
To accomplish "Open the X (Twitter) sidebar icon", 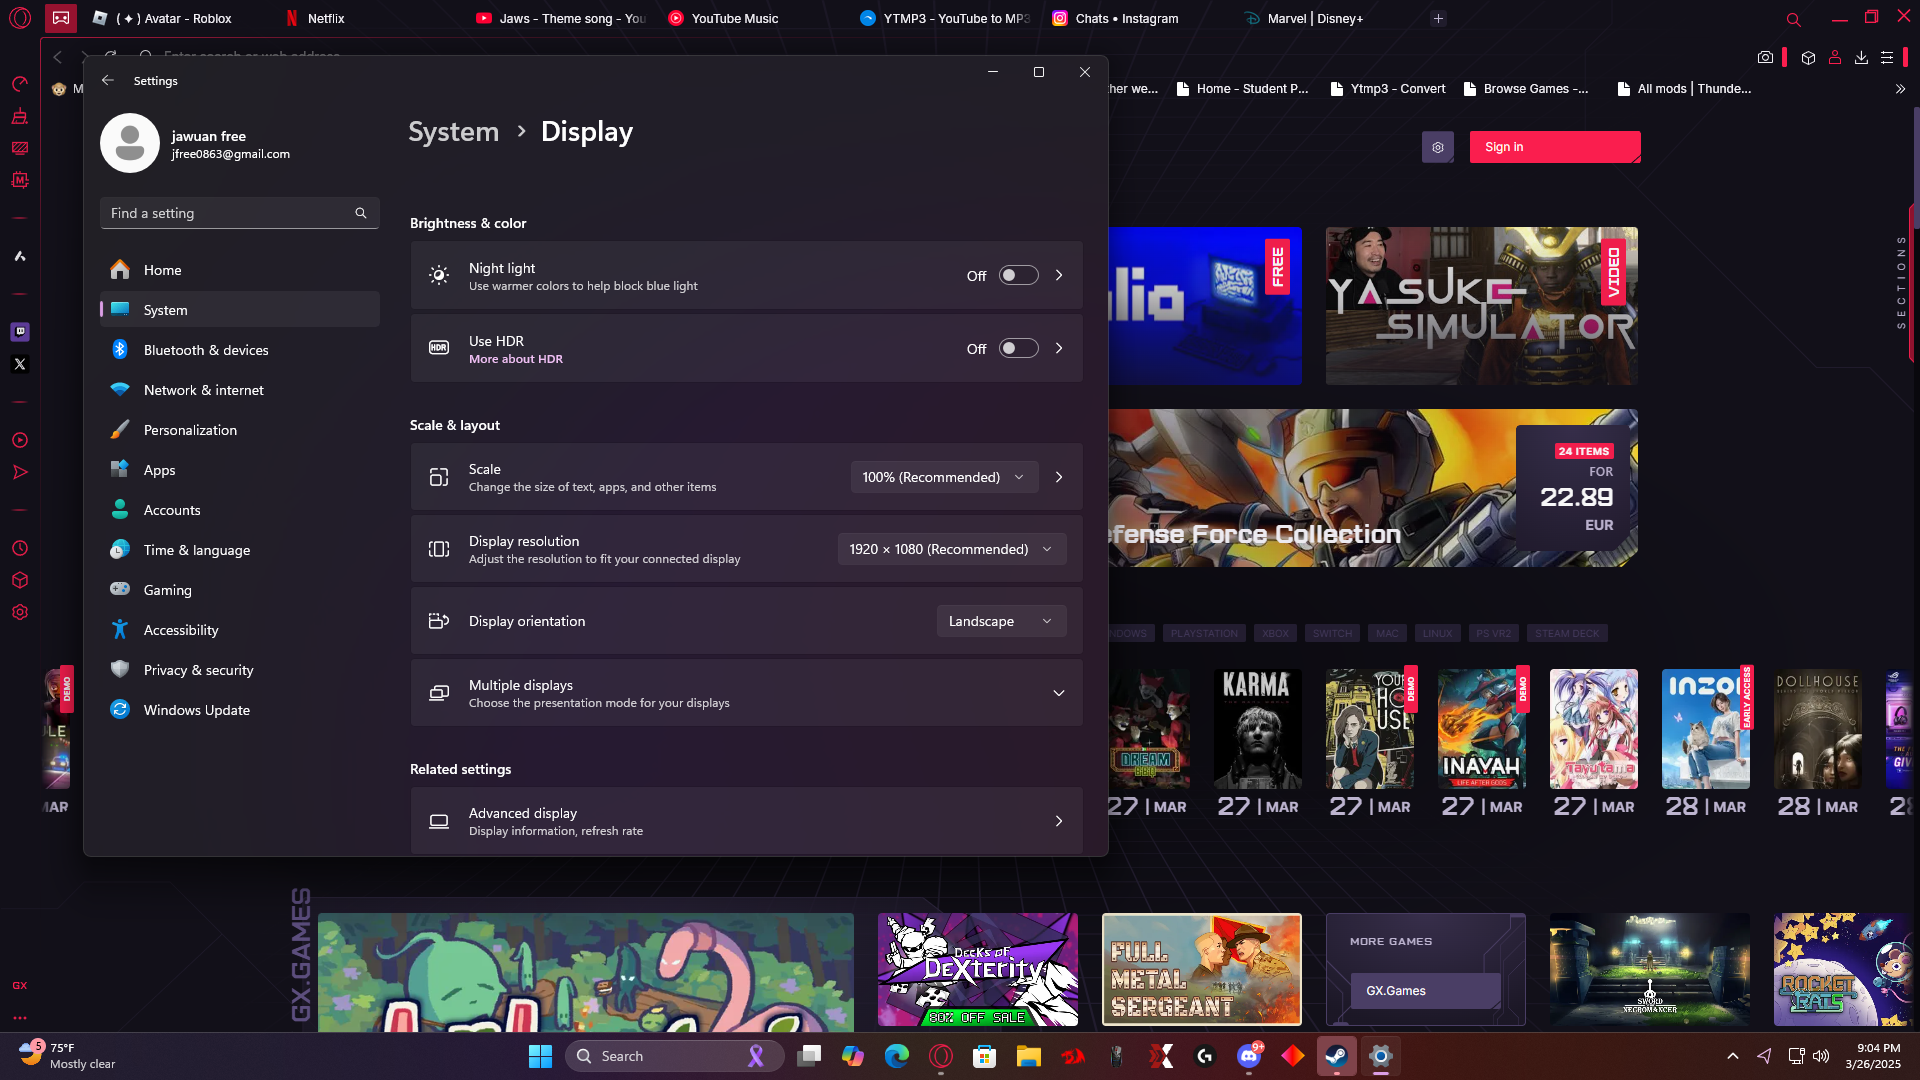I will (x=20, y=364).
